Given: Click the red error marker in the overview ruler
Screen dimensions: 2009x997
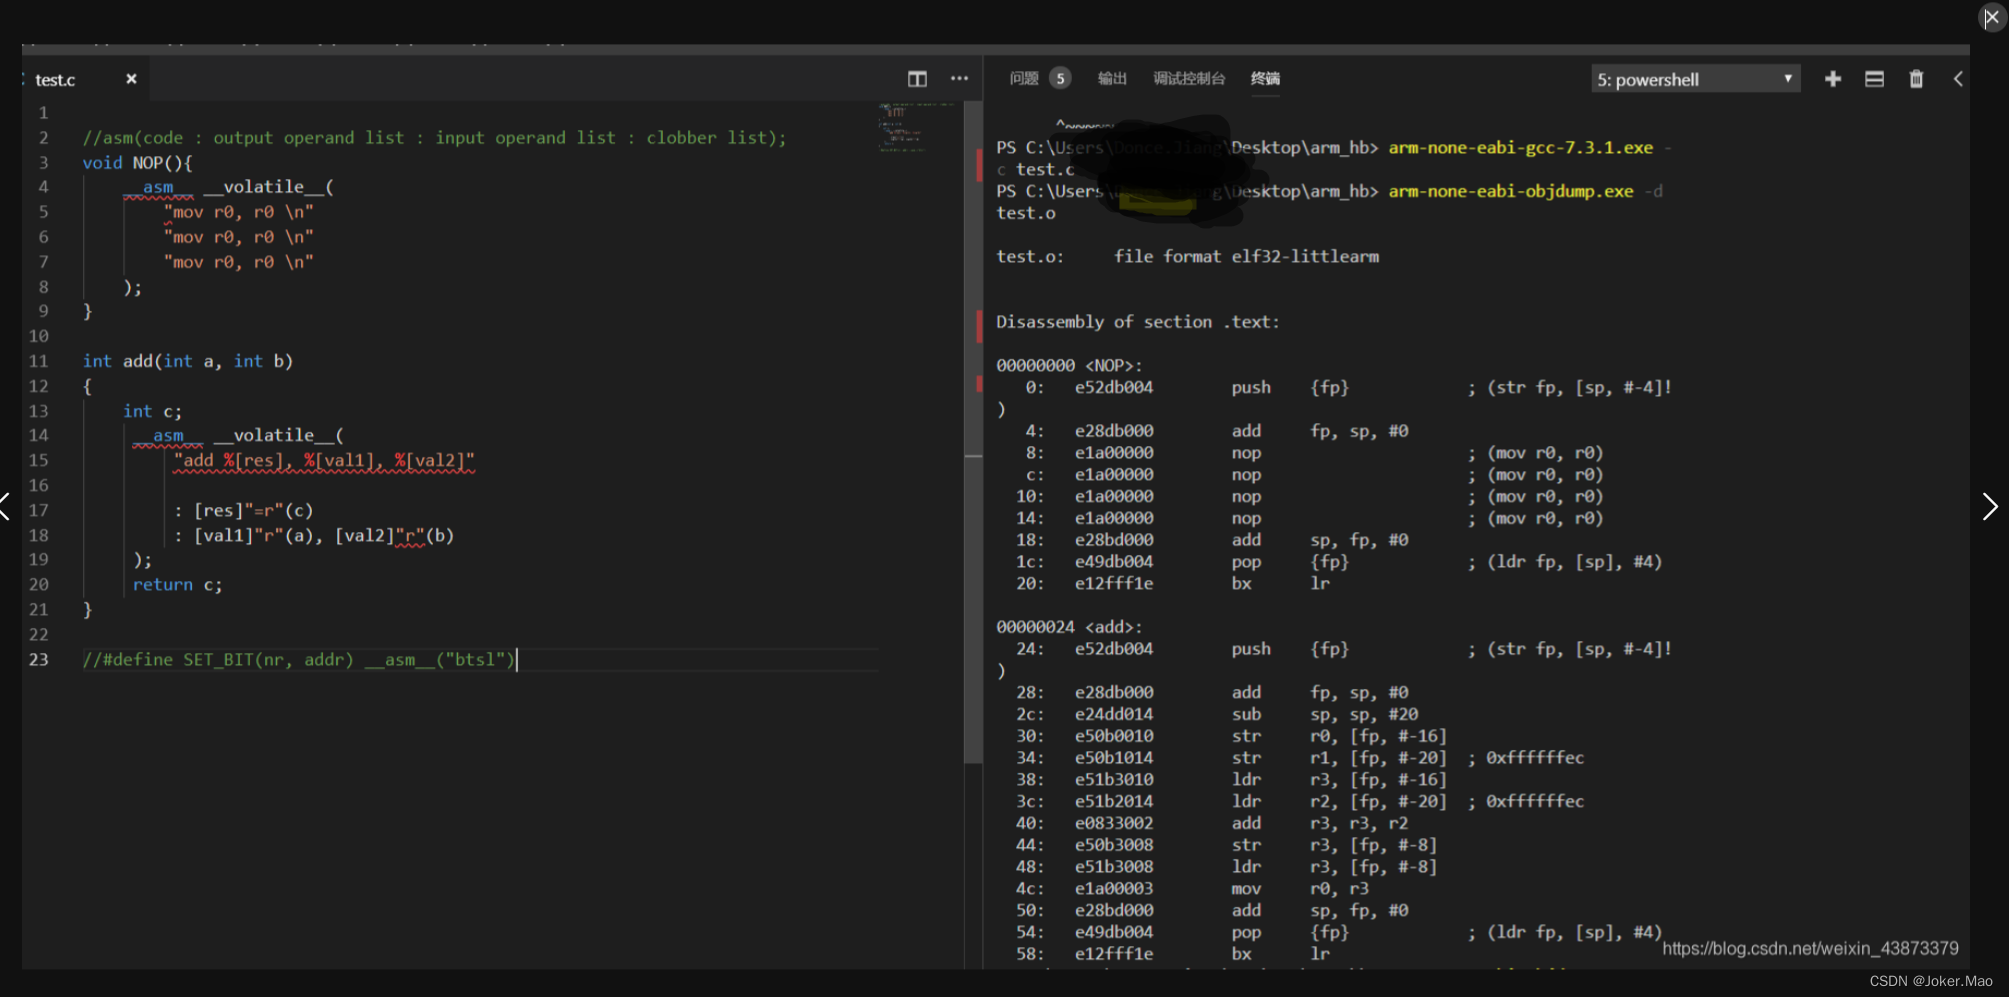Looking at the screenshot, I should (x=978, y=167).
